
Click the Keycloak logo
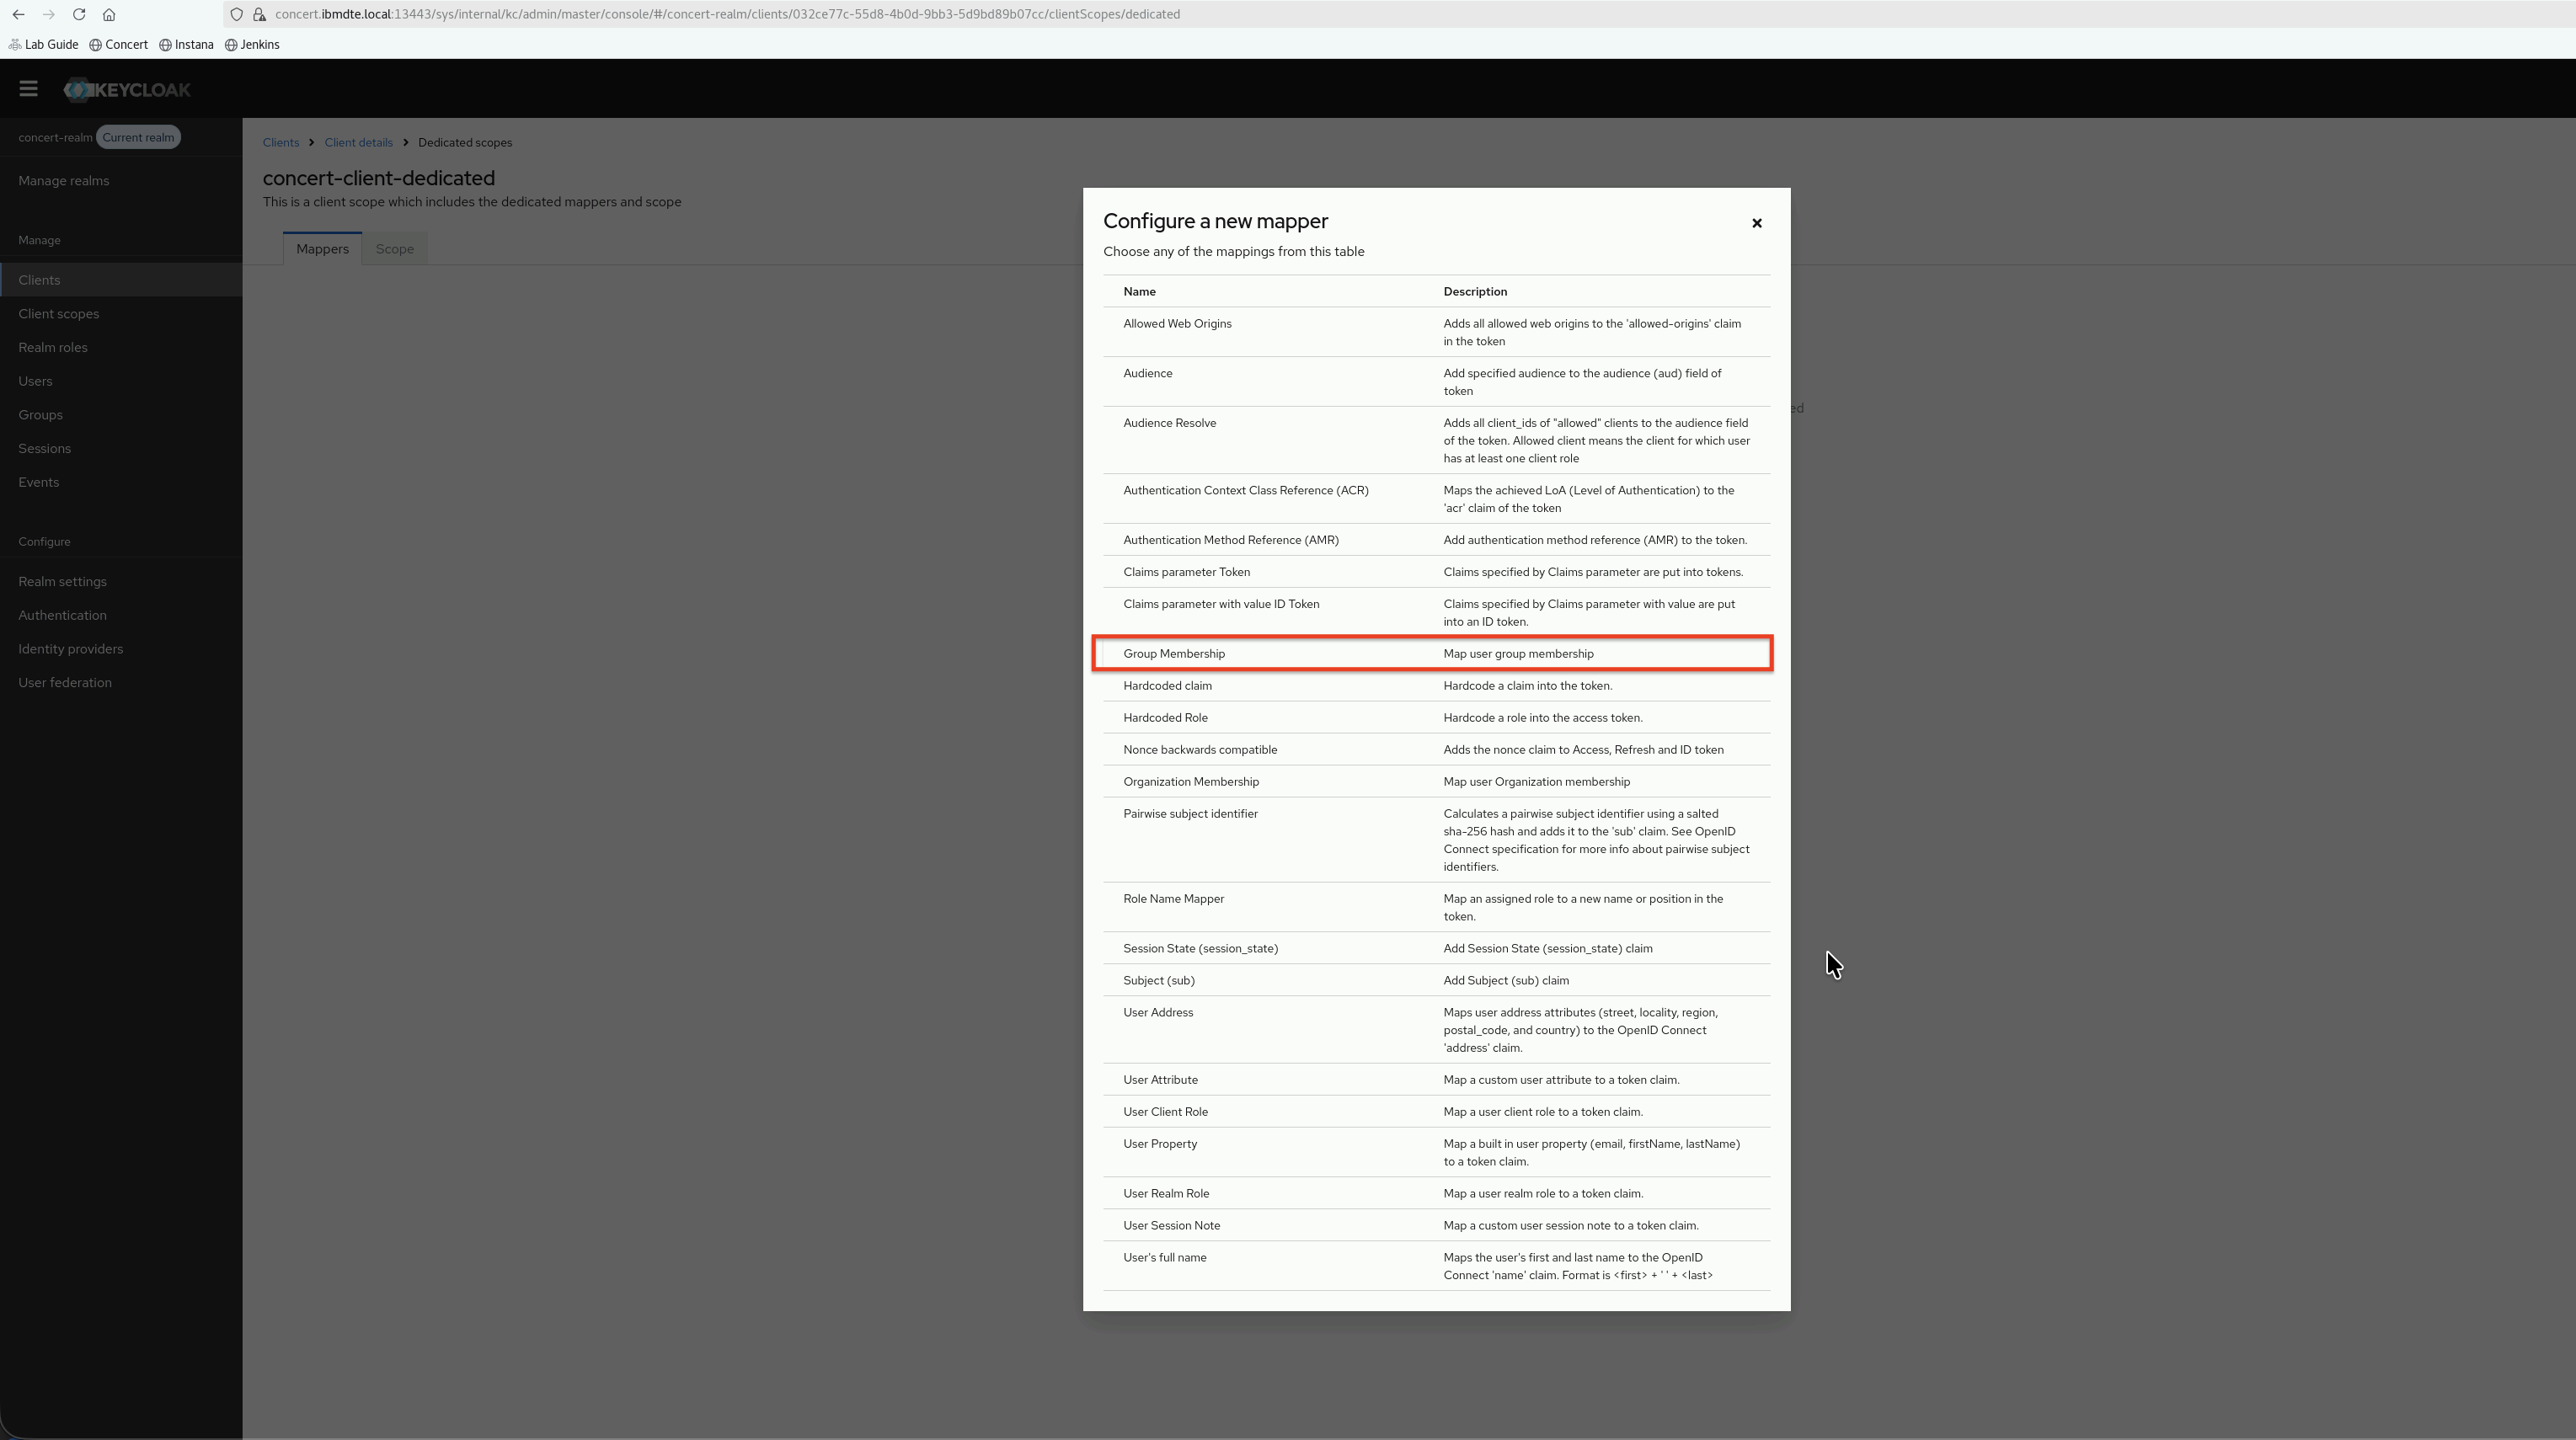click(x=127, y=90)
